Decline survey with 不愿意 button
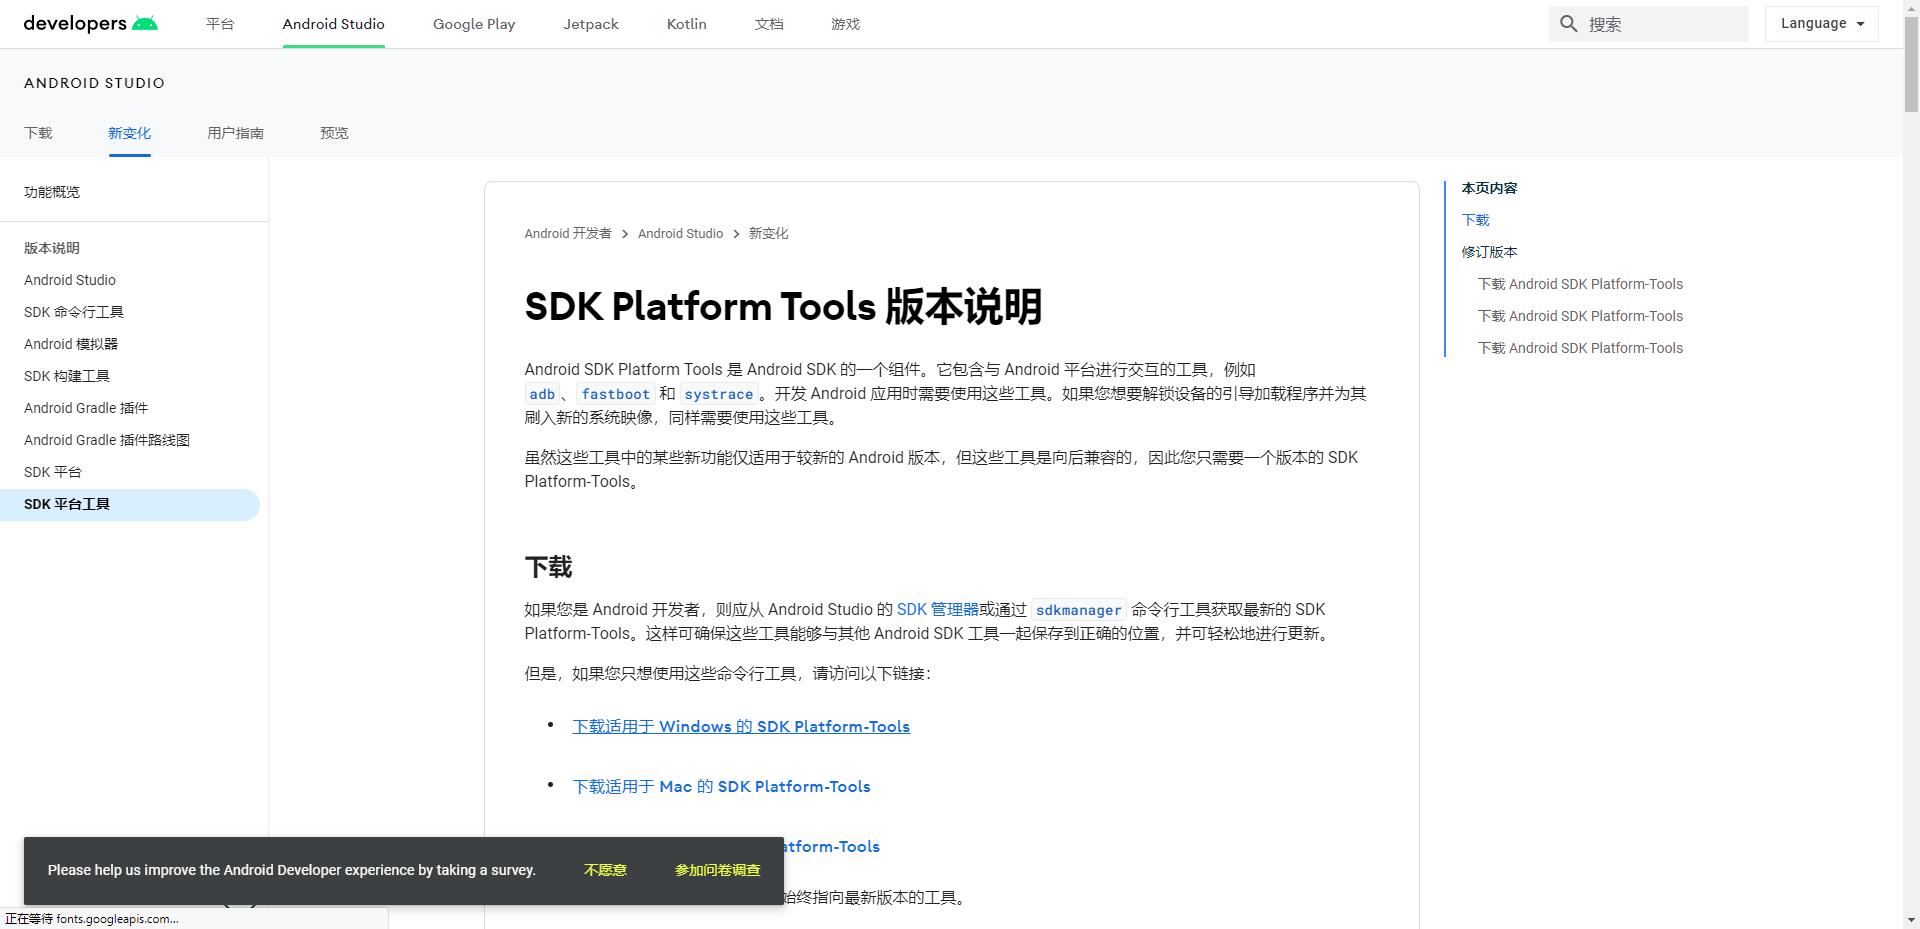 point(605,870)
